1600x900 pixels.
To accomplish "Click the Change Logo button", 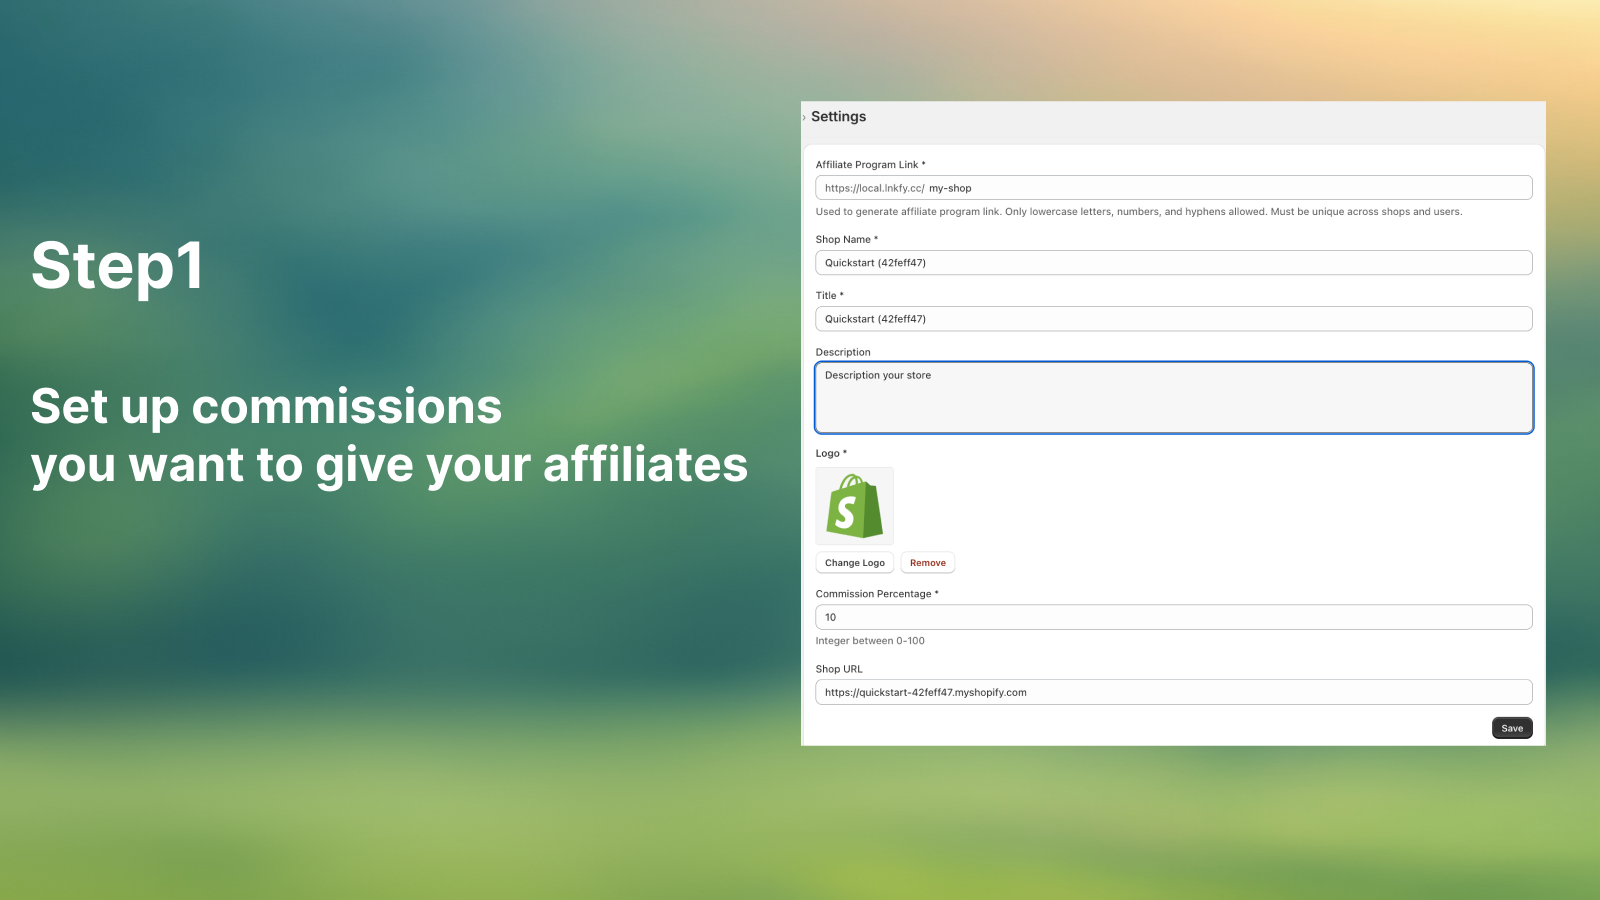I will (x=854, y=562).
